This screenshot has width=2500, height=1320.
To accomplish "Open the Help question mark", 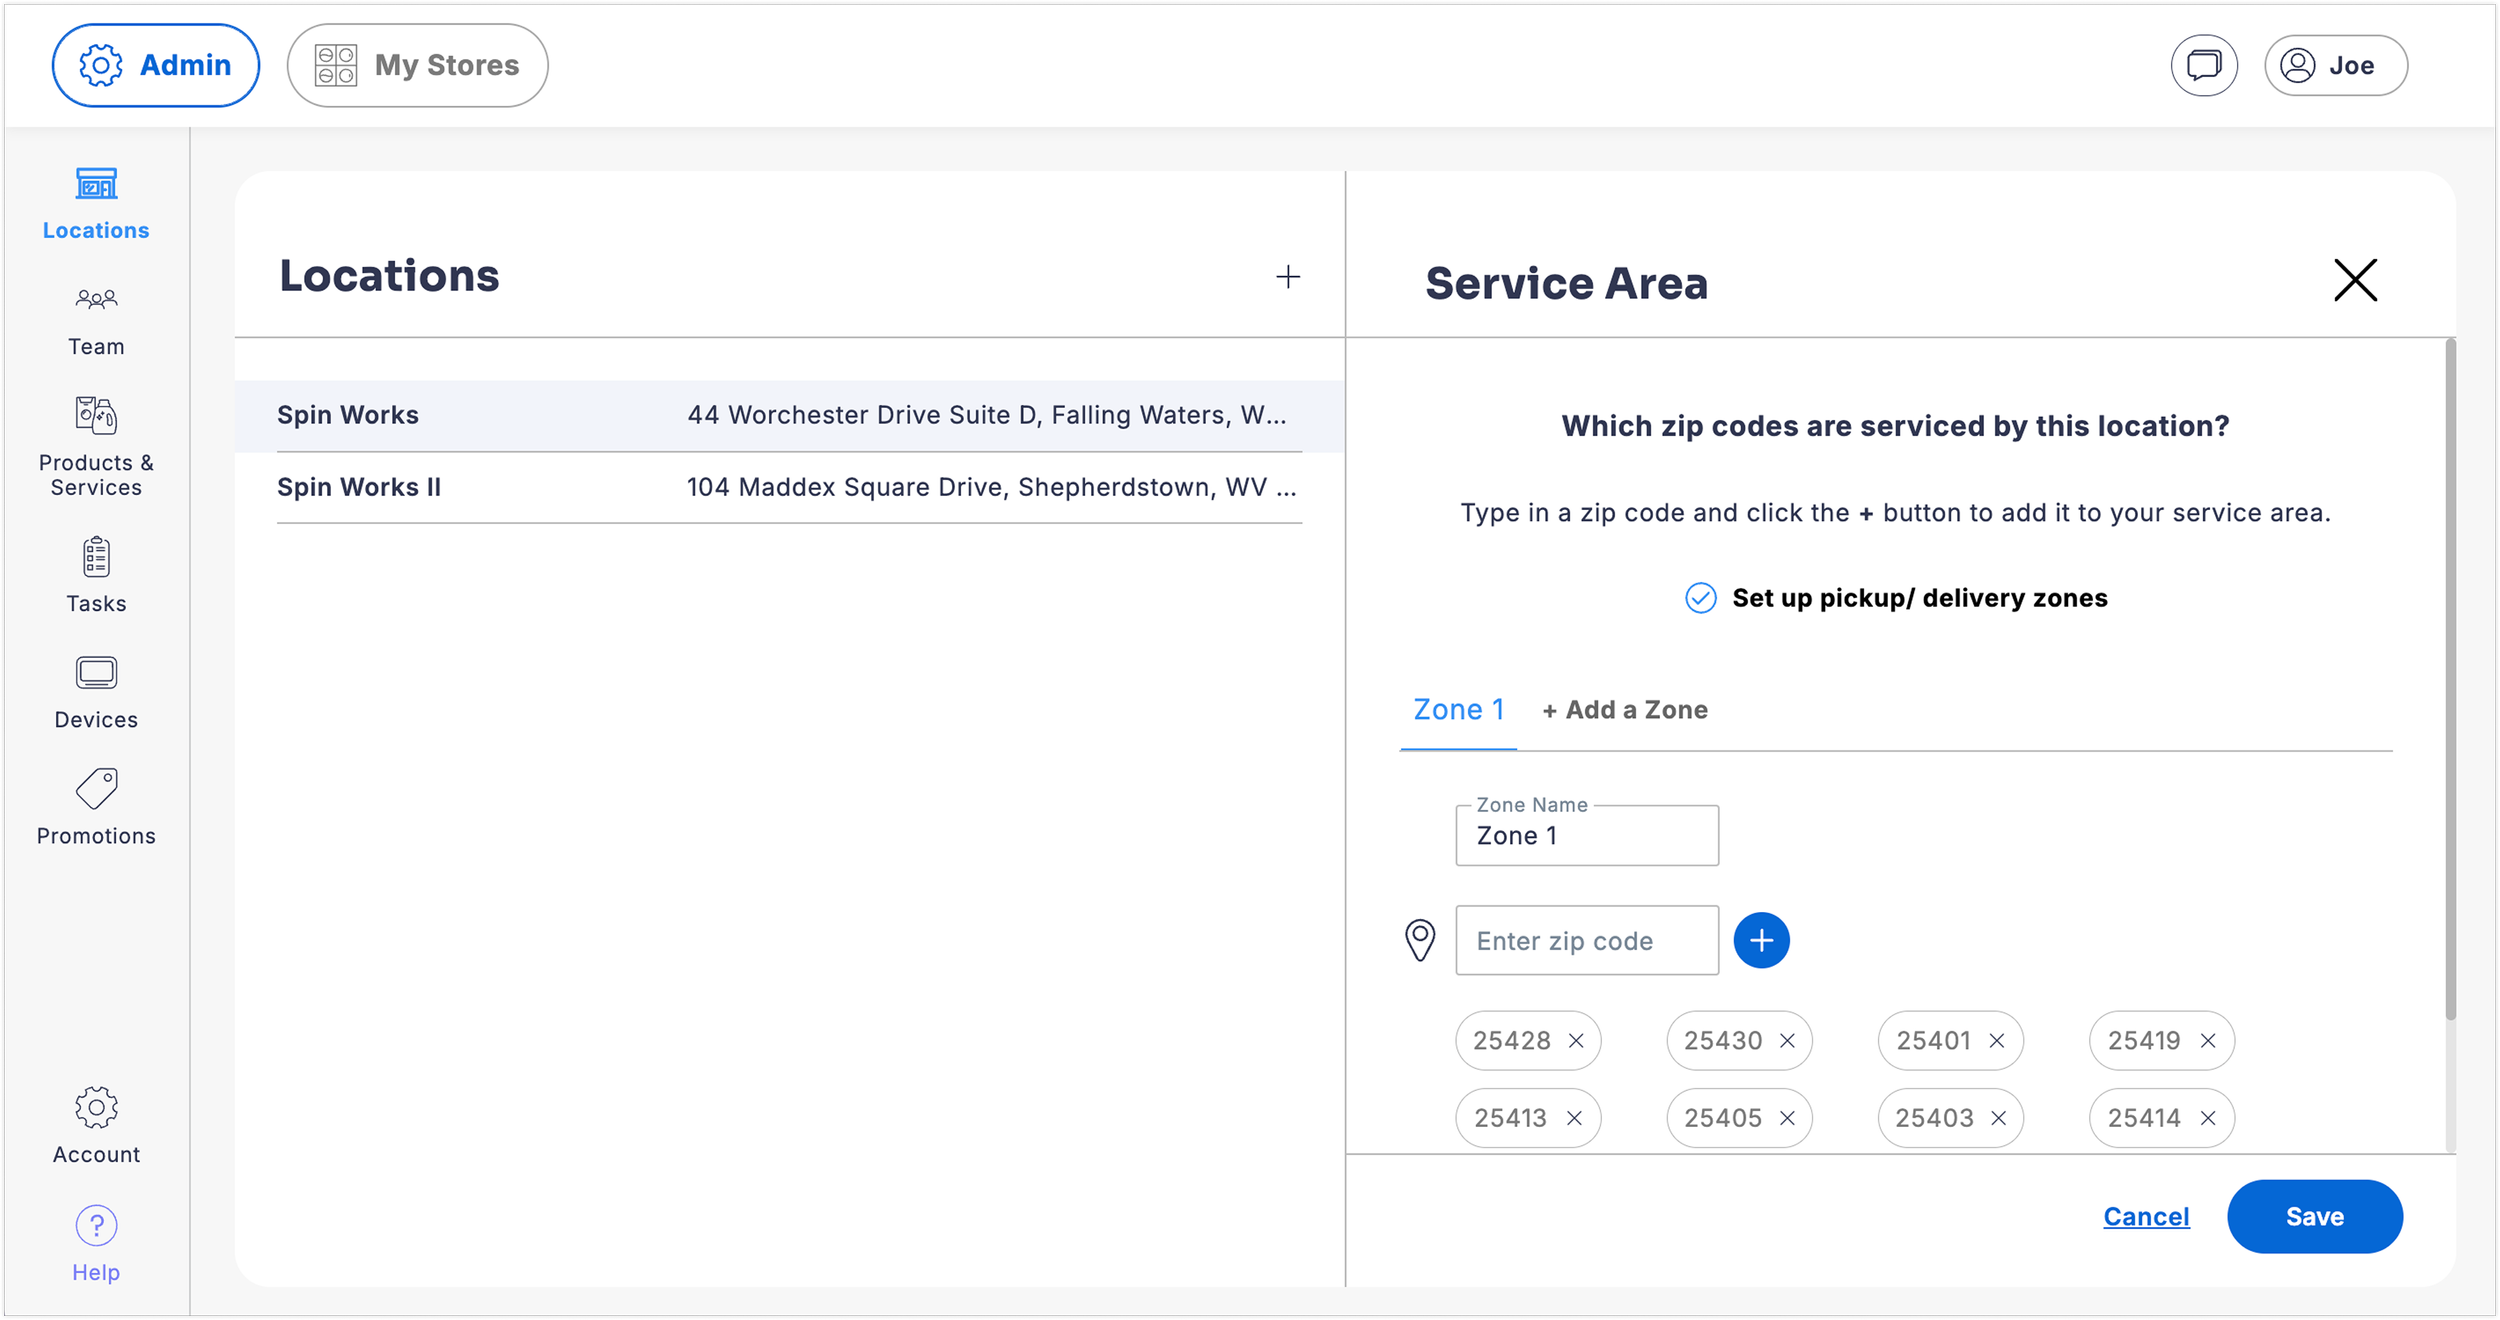I will (96, 1226).
